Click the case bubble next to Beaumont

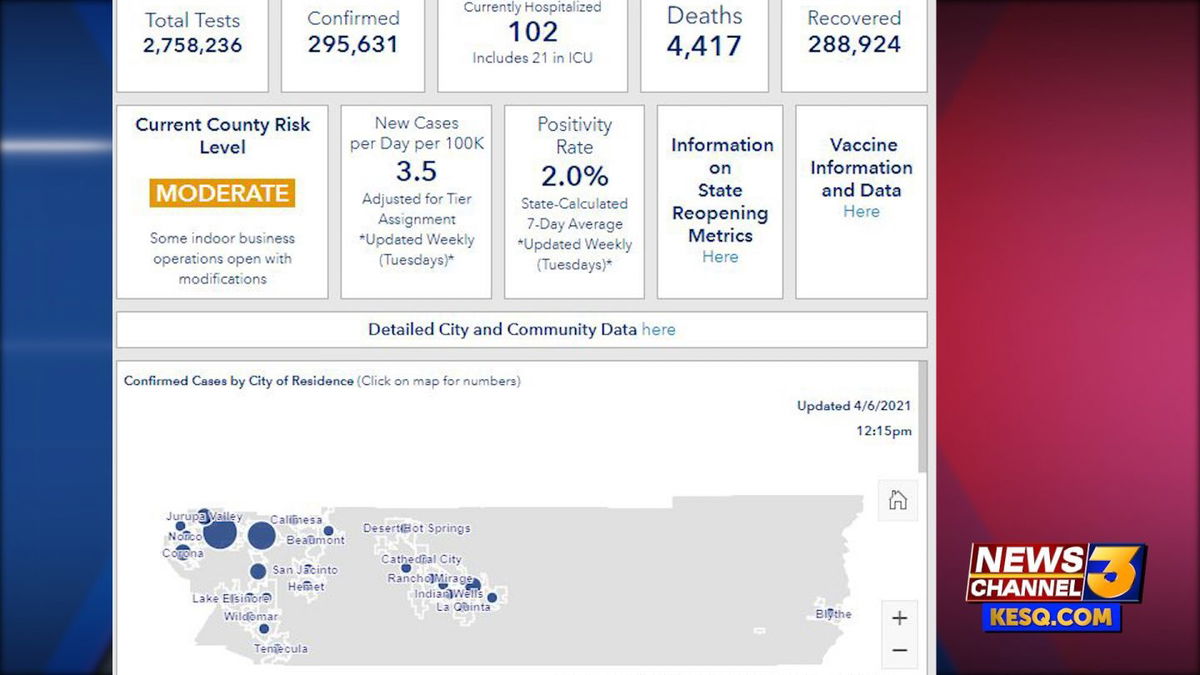pos(328,531)
